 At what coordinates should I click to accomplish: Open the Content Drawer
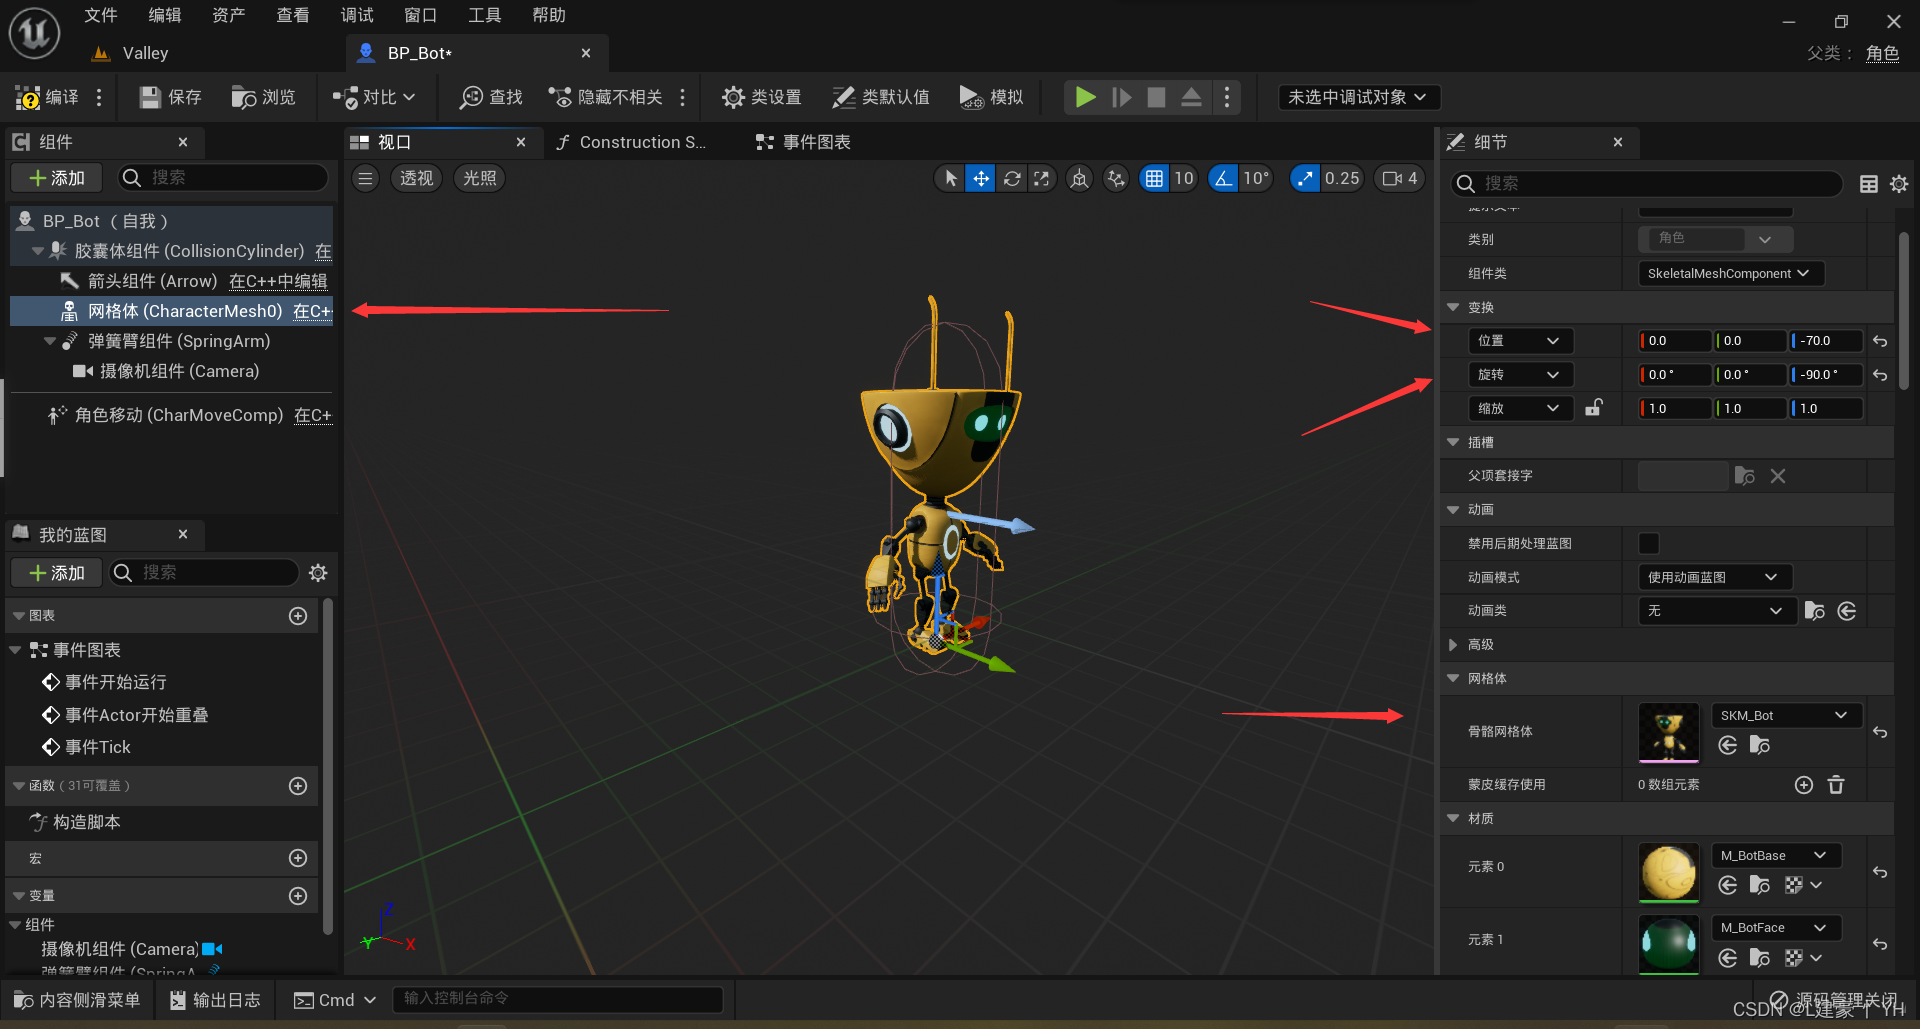click(78, 1000)
